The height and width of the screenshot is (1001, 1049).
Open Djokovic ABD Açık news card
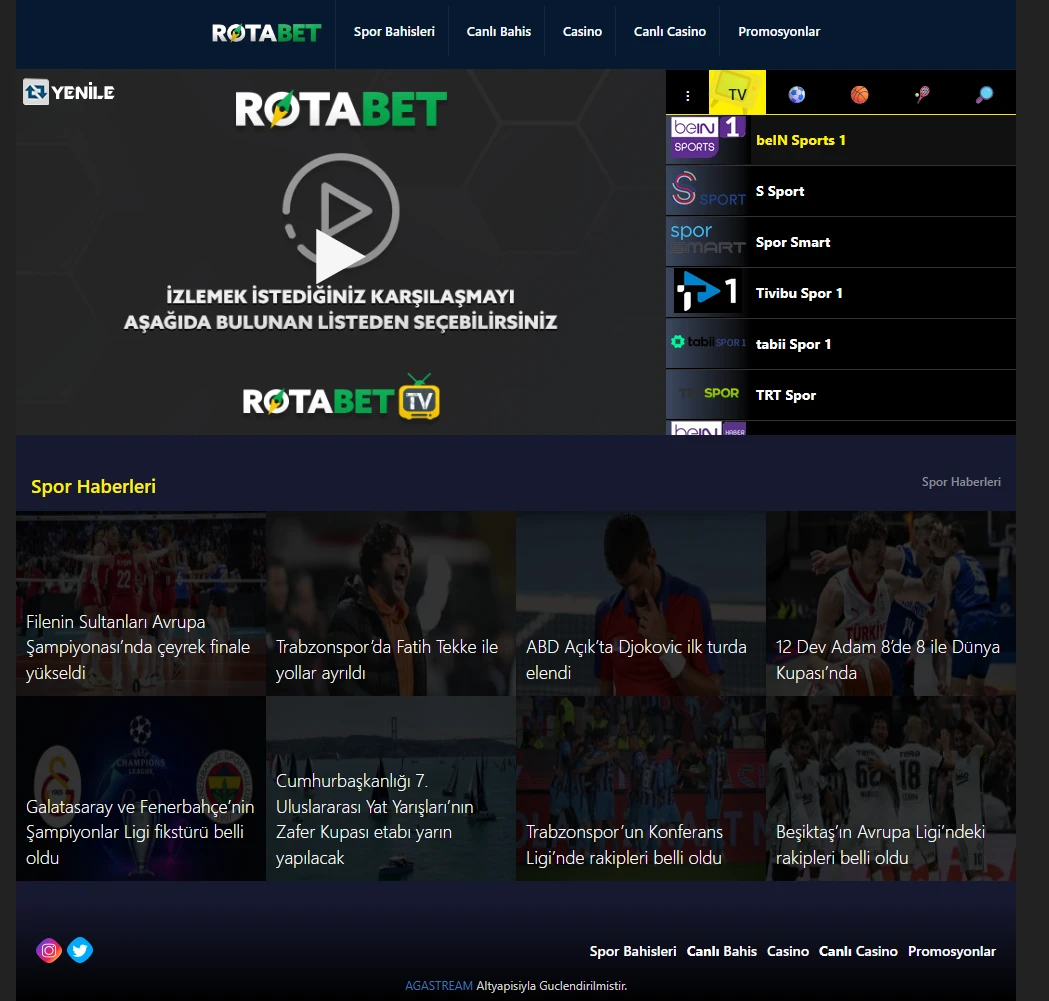[x=640, y=604]
